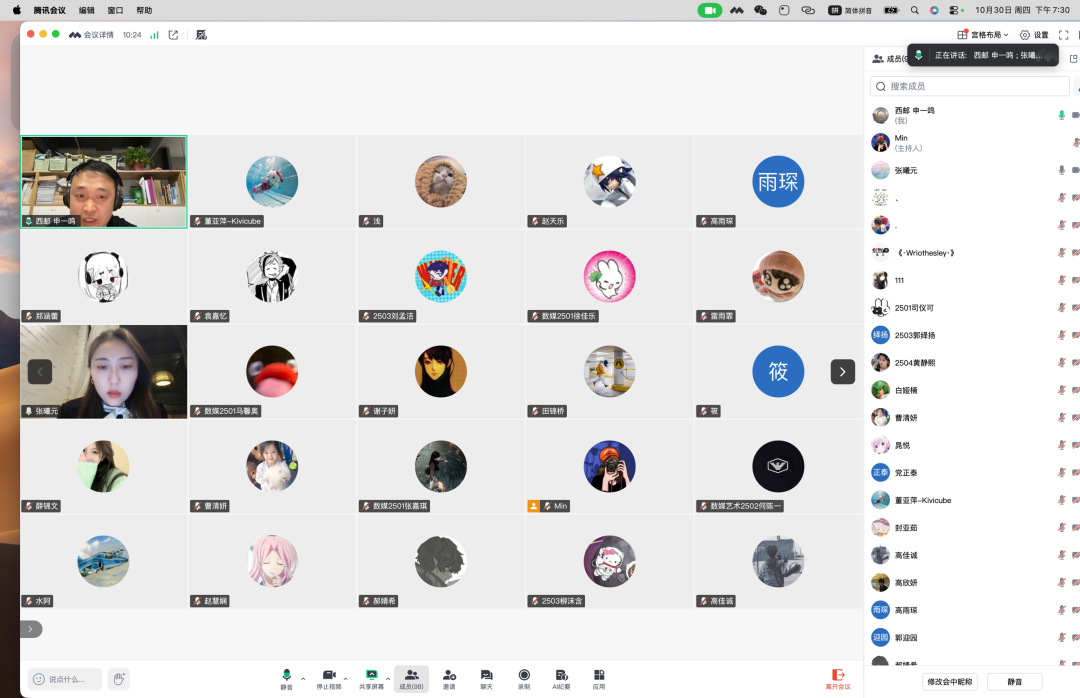This screenshot has height=698, width=1080.
Task: Toggle the 静音 microphone mute button
Action: click(x=287, y=679)
